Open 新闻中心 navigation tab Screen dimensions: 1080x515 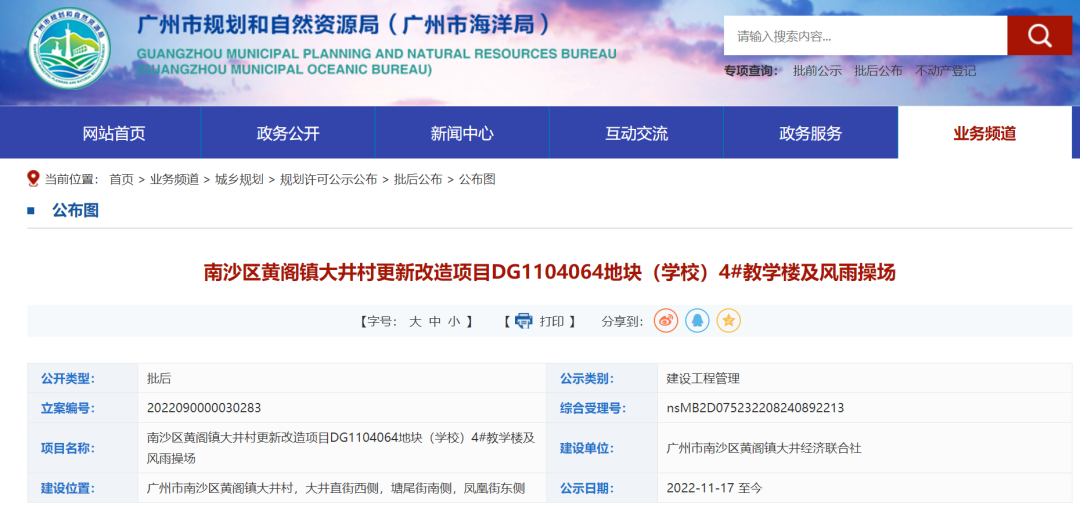click(x=462, y=134)
